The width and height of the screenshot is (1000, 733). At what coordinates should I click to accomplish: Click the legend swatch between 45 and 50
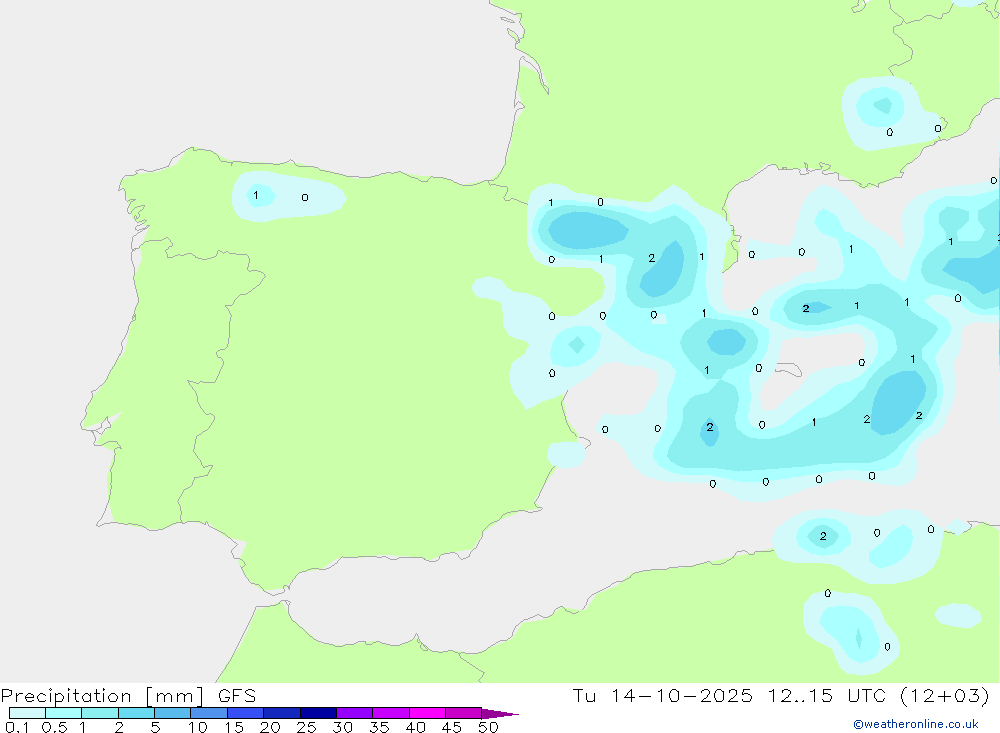[463, 713]
